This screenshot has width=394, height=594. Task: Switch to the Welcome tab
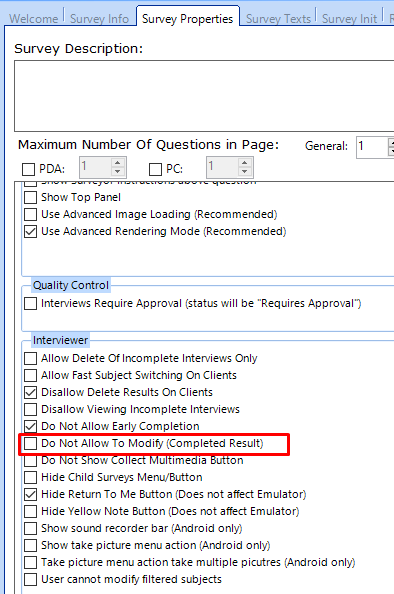(33, 18)
